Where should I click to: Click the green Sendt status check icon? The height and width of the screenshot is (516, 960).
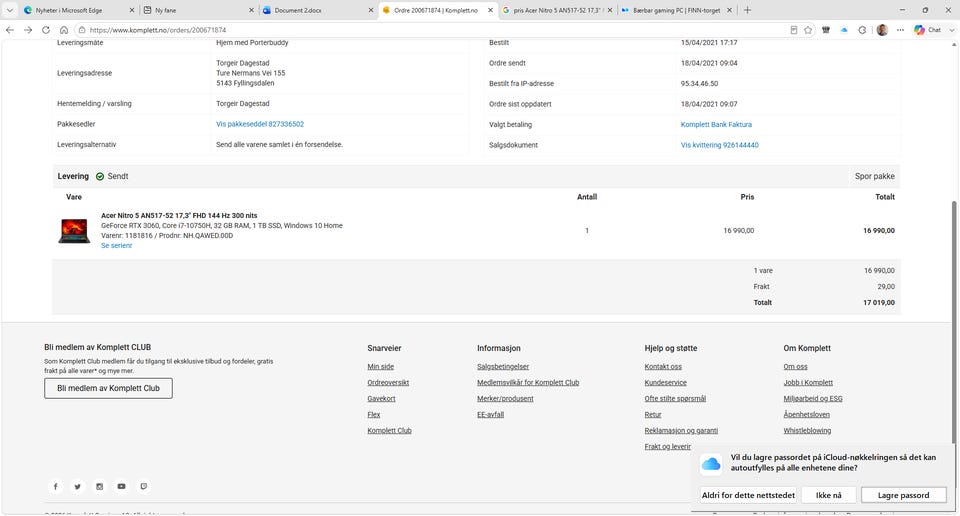point(100,176)
